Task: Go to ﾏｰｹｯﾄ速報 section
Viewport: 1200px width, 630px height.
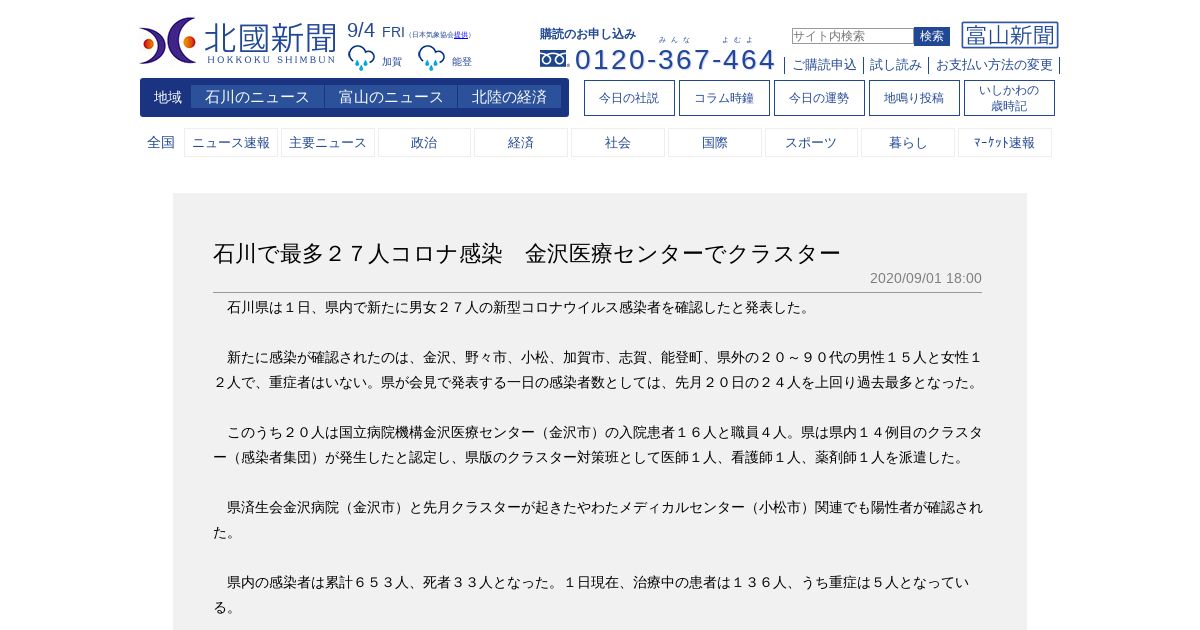Action: click(x=1005, y=143)
